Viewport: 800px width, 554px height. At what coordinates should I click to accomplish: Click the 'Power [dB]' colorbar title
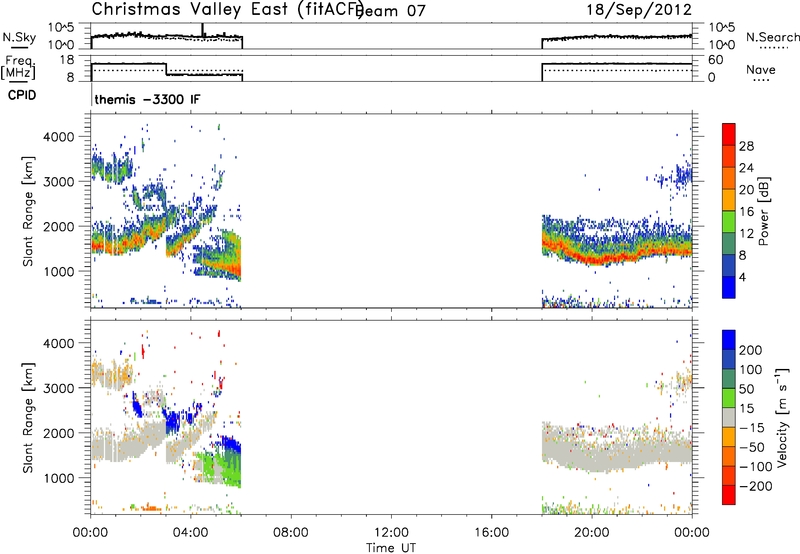coord(763,211)
